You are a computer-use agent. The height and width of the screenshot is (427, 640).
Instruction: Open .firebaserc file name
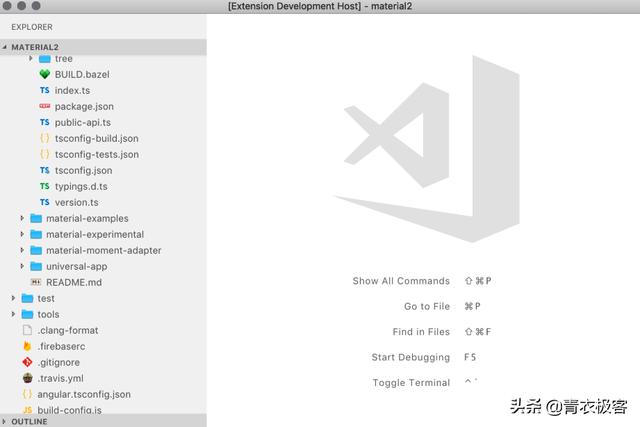pos(61,346)
